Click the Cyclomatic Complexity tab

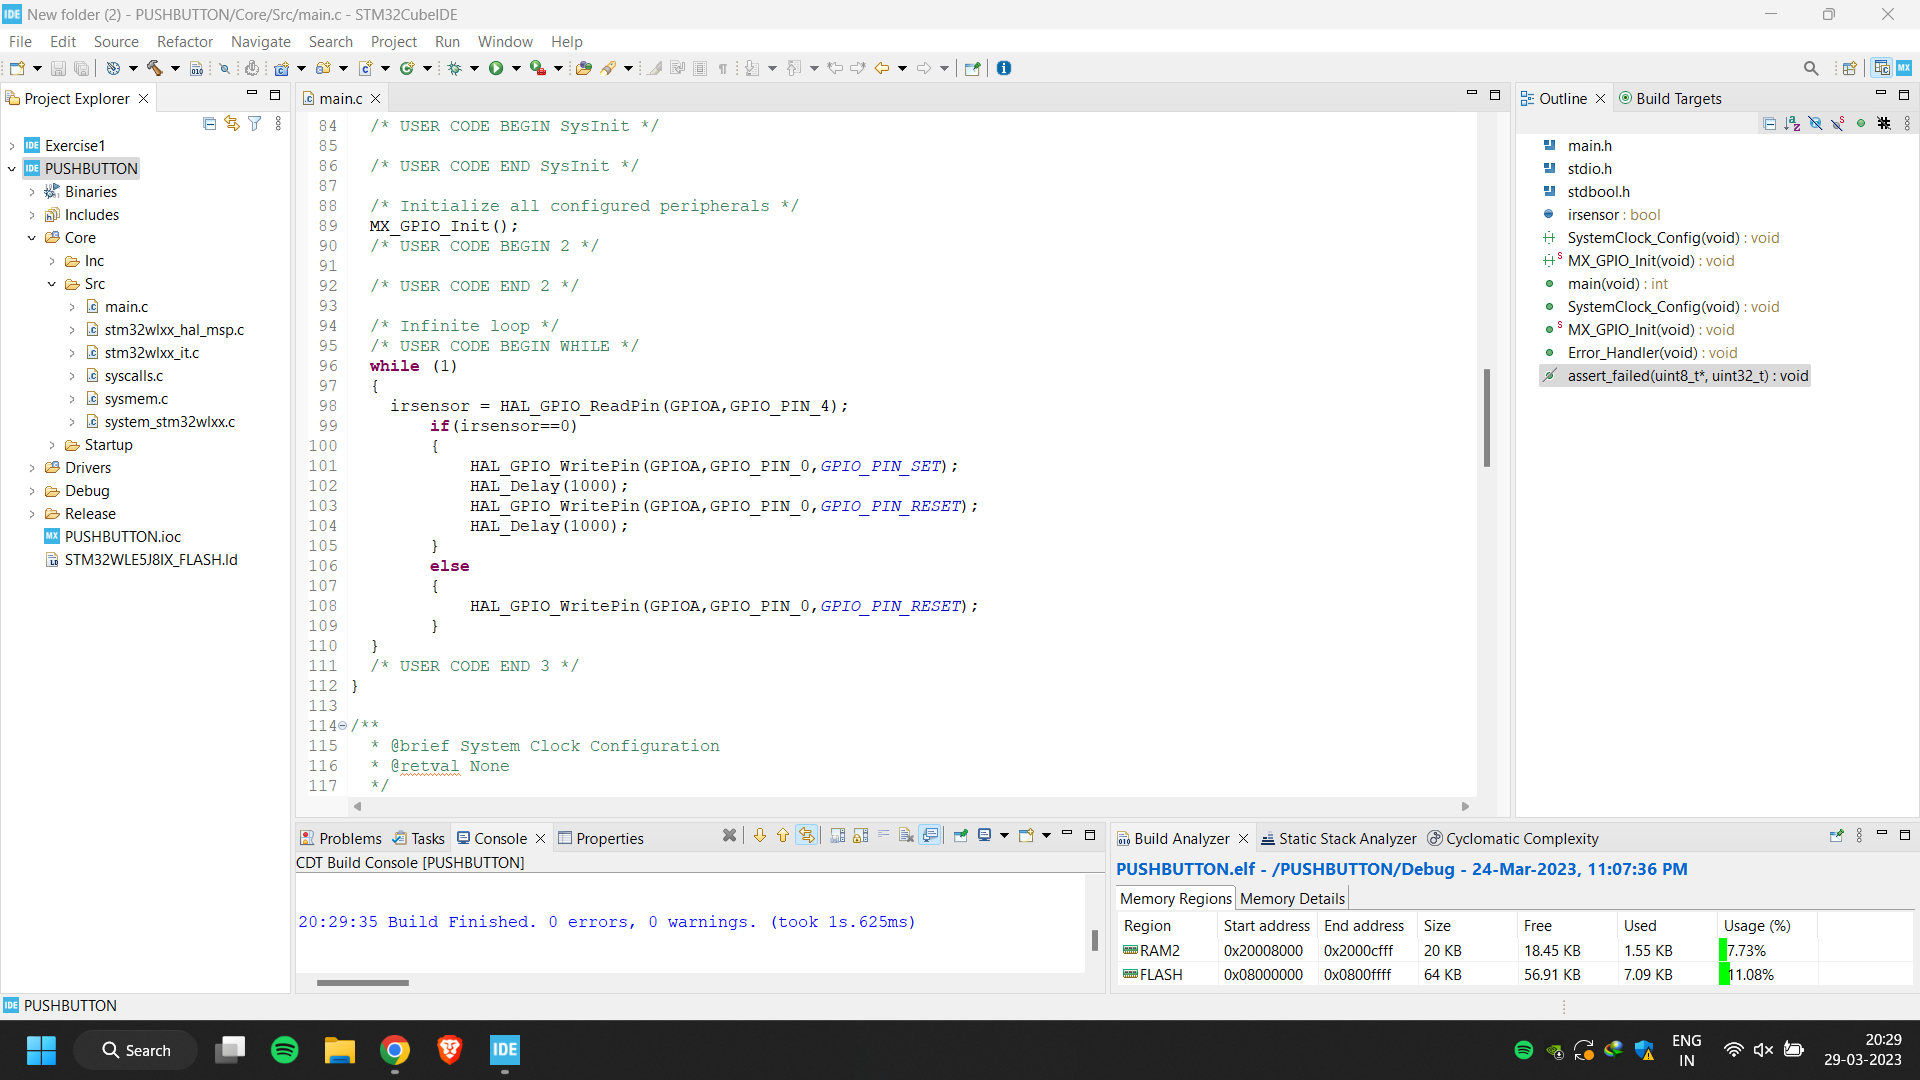point(1522,837)
